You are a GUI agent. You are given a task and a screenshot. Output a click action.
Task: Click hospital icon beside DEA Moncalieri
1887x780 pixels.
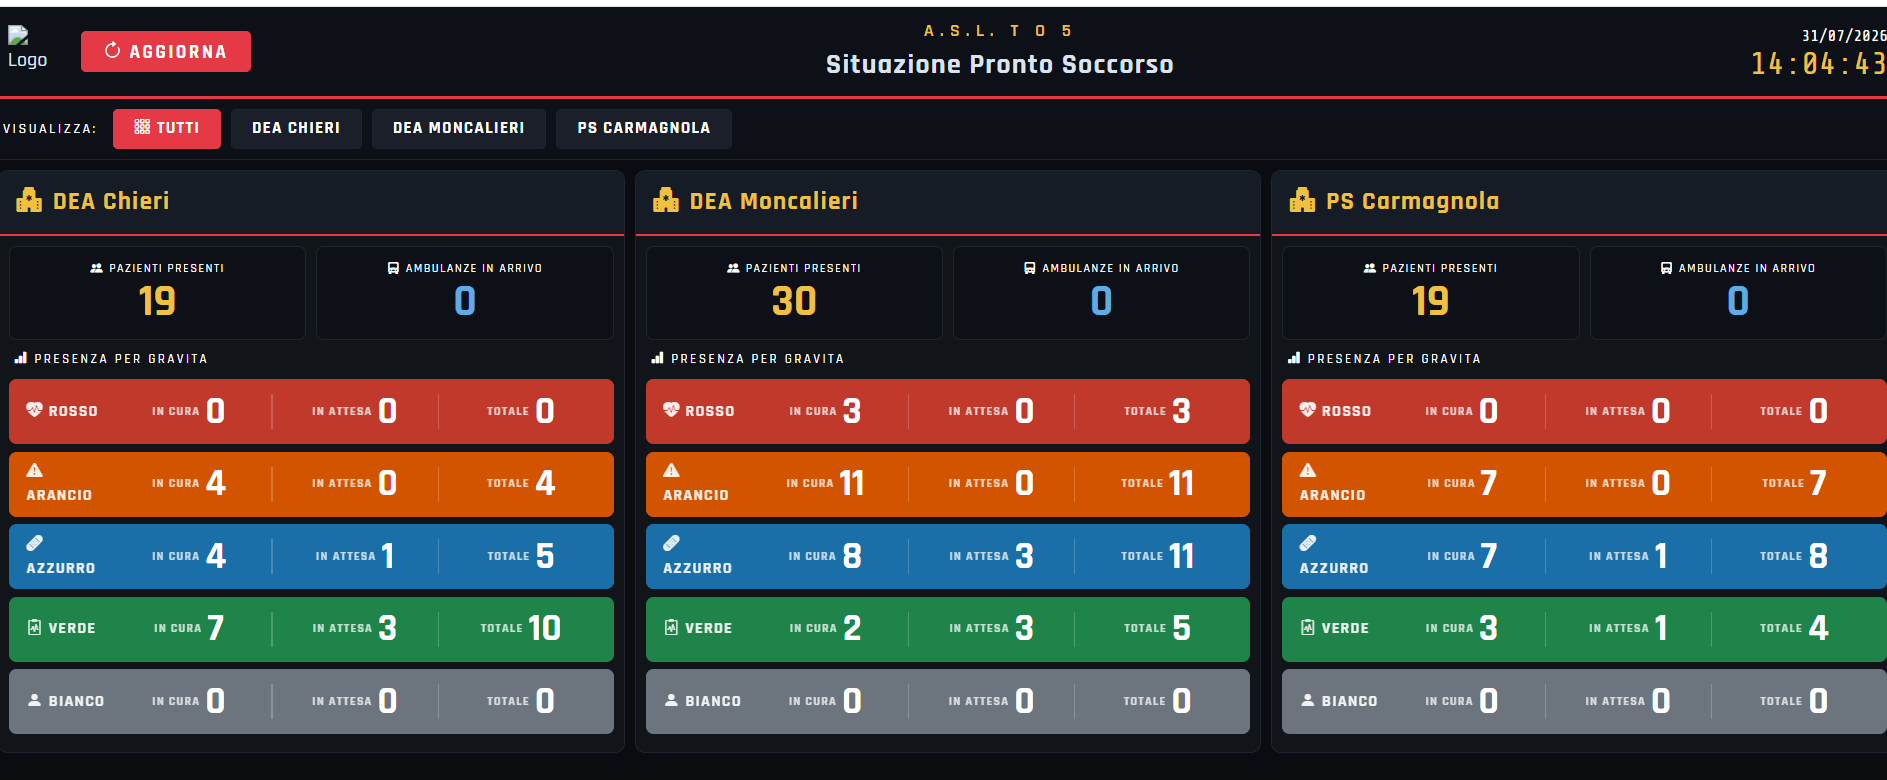666,200
